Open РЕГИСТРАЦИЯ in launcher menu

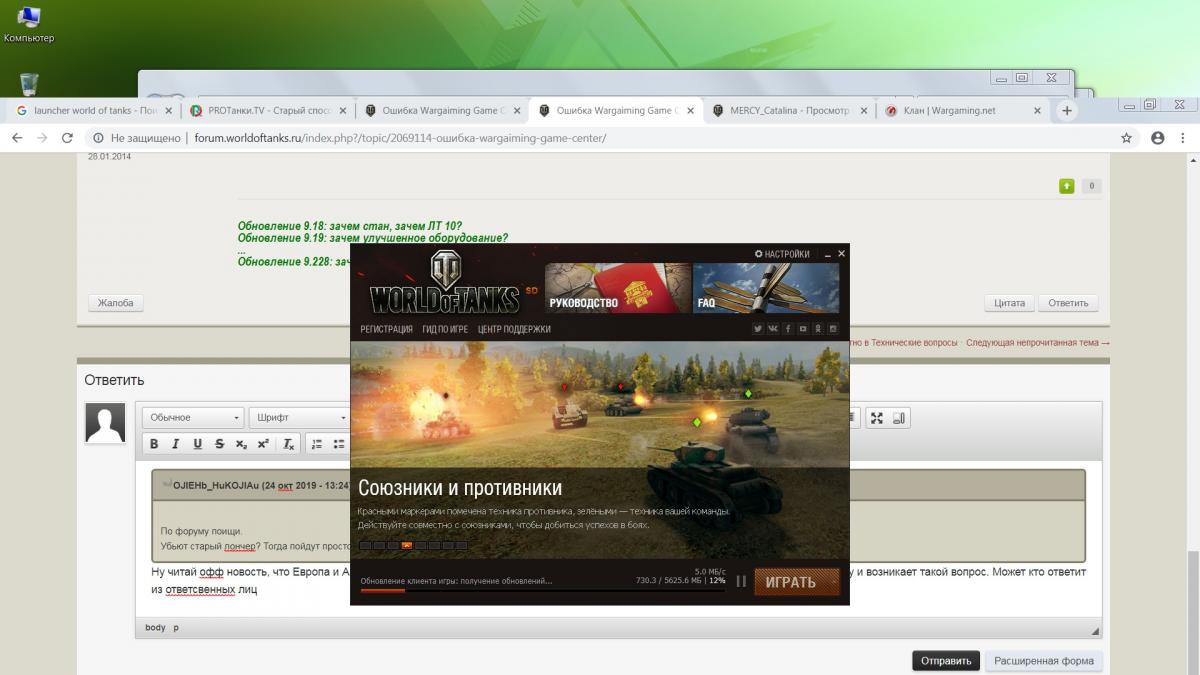[x=386, y=329]
